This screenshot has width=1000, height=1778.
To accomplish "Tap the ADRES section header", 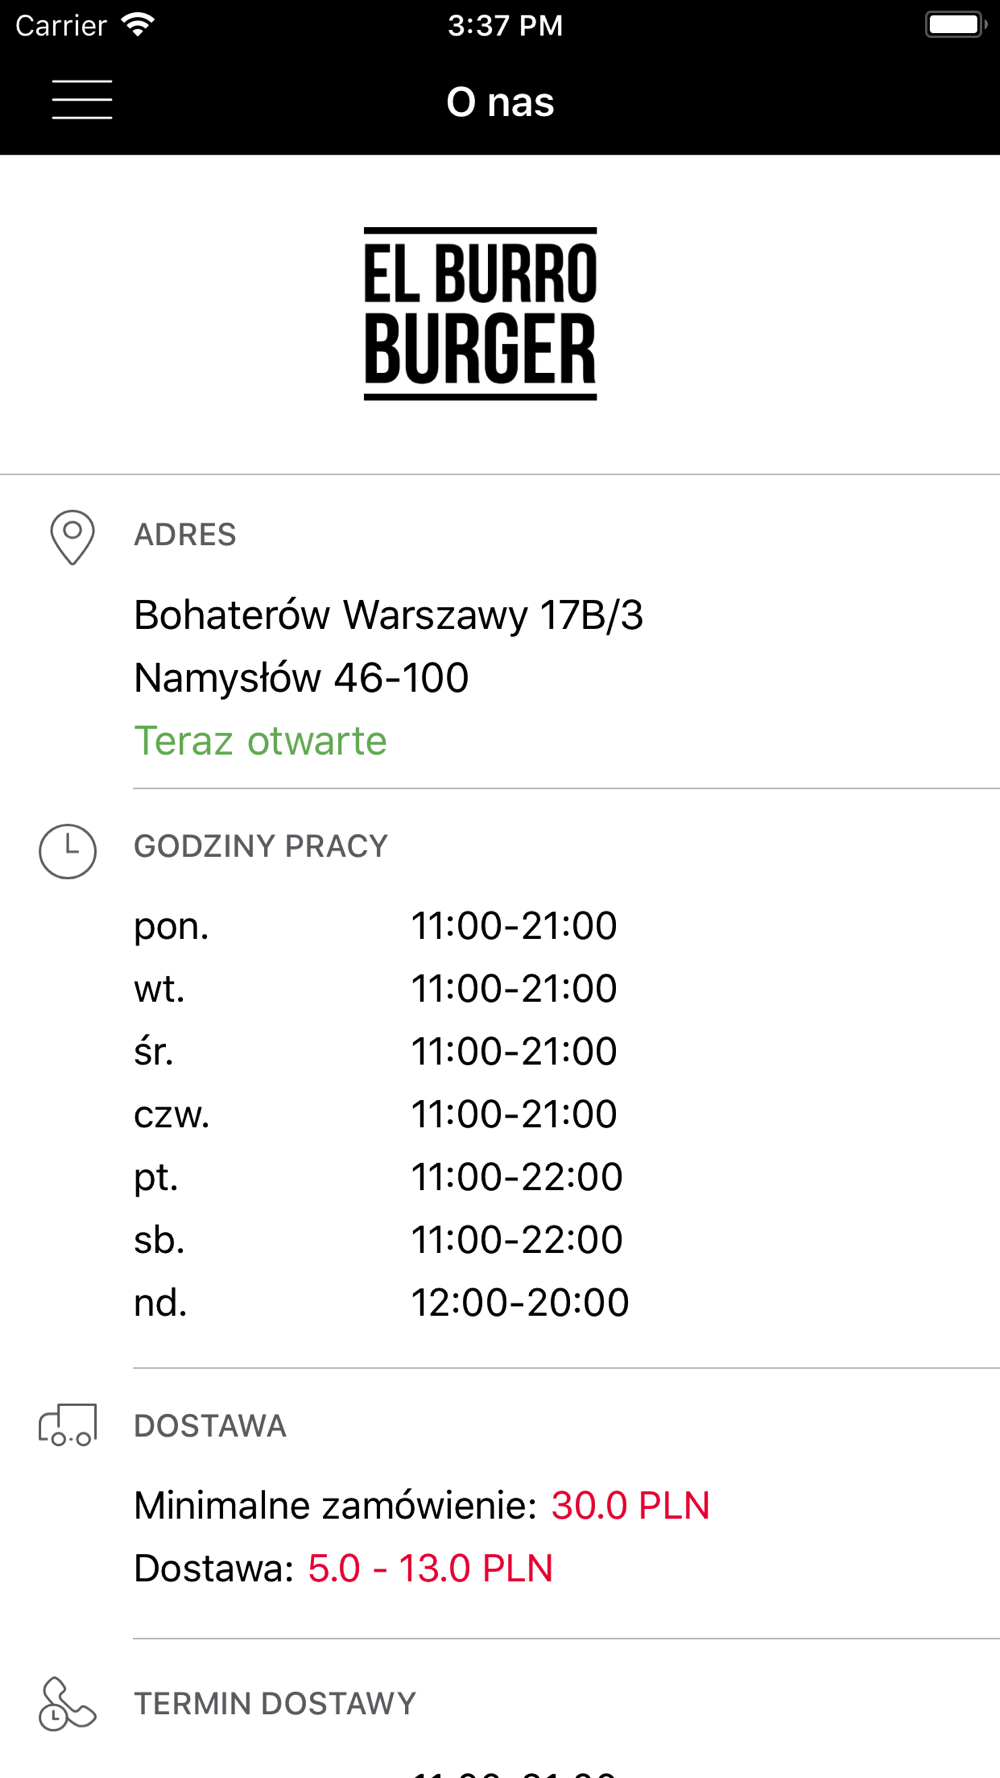I will point(185,535).
